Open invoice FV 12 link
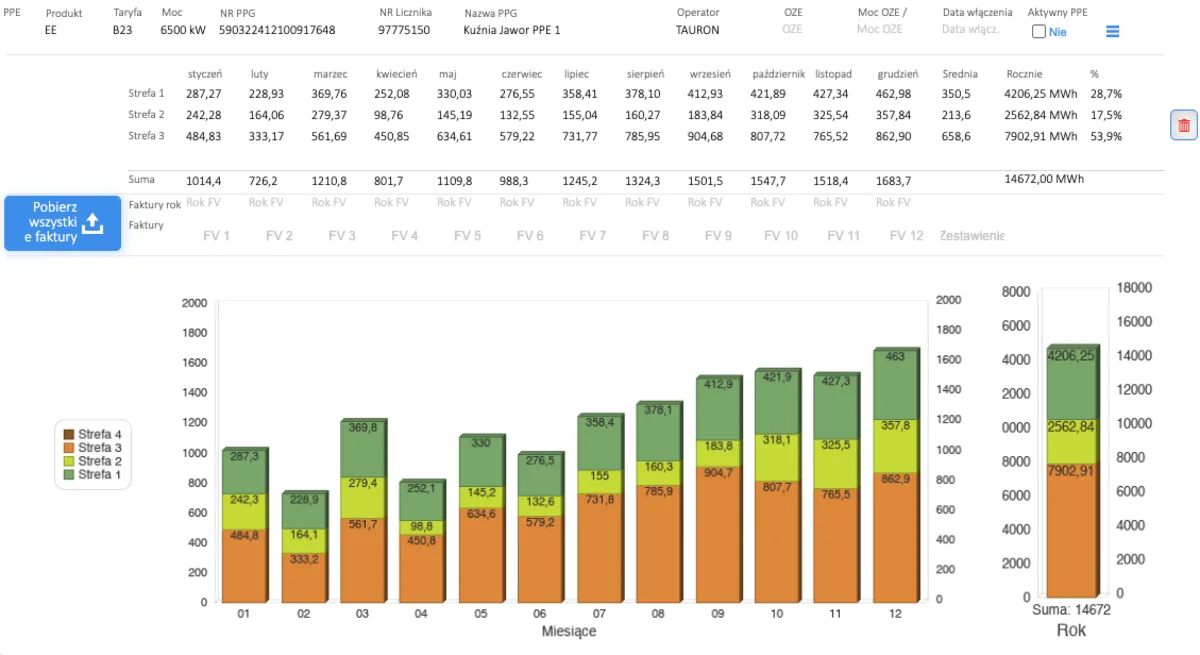This screenshot has height=655, width=1200. (x=906, y=236)
